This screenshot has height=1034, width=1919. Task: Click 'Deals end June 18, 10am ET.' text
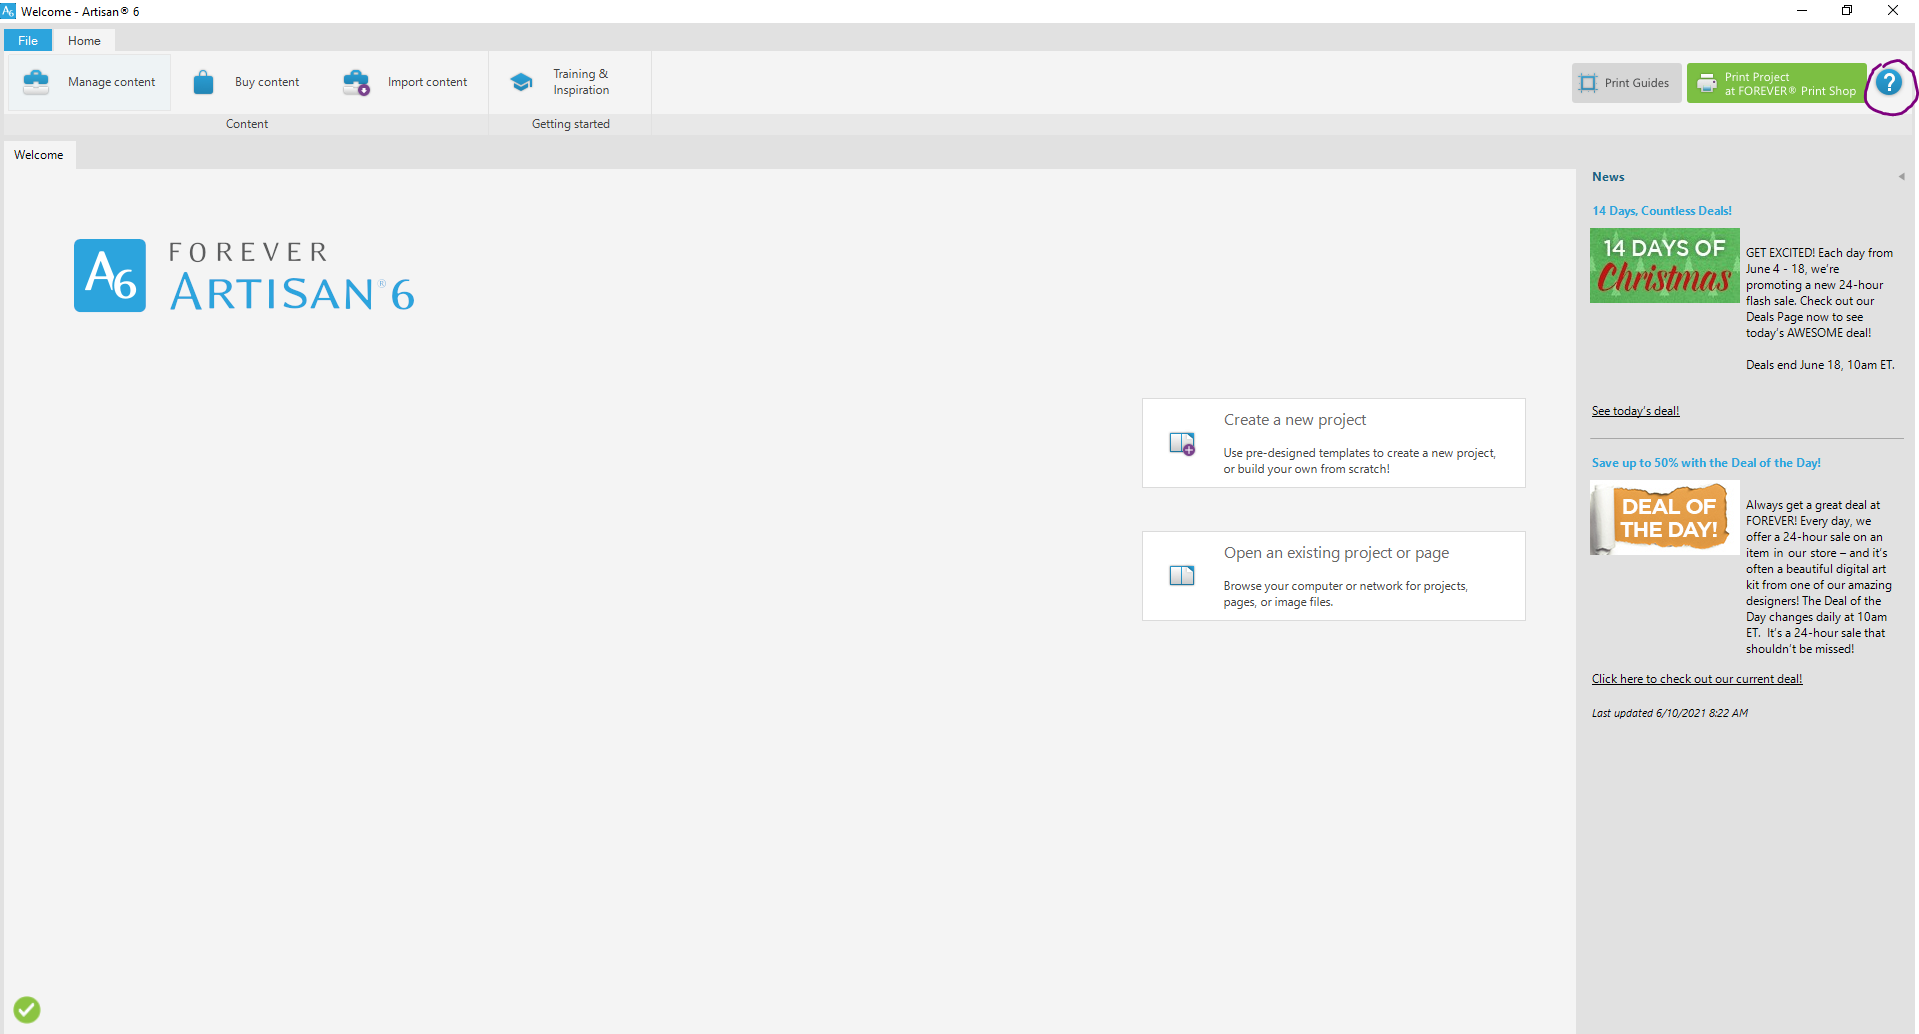tap(1820, 365)
